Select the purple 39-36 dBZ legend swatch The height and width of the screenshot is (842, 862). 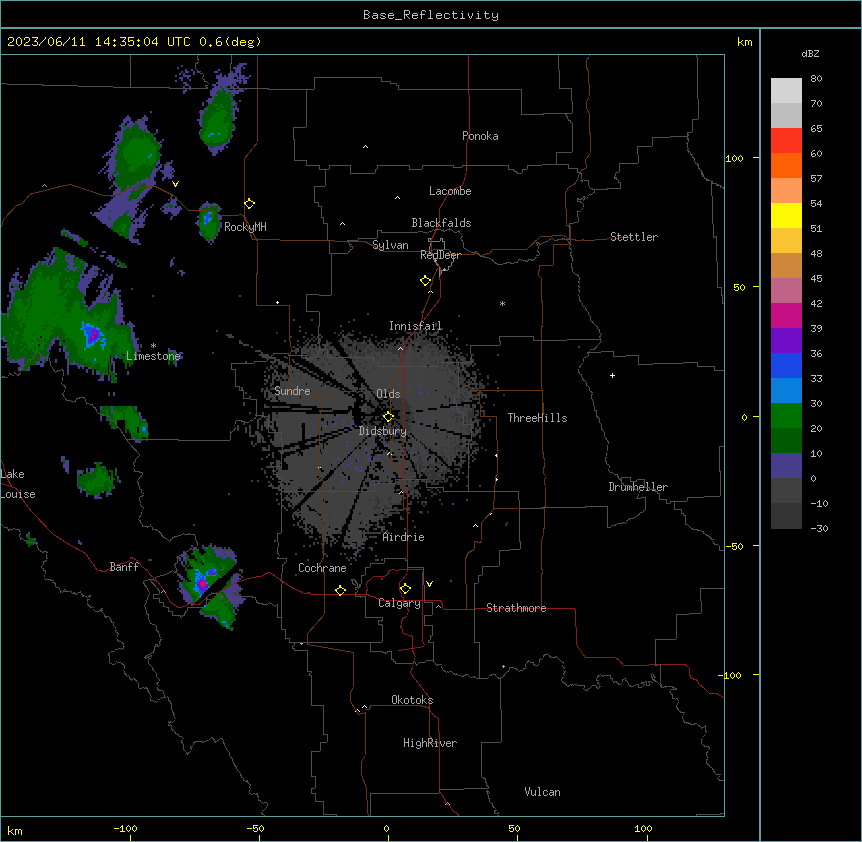(786, 340)
